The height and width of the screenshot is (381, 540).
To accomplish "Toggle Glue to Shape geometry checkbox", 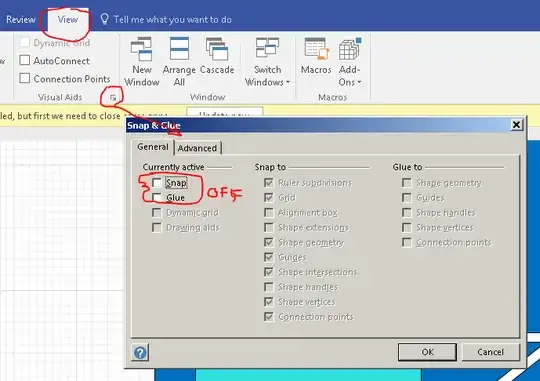I will click(x=407, y=183).
